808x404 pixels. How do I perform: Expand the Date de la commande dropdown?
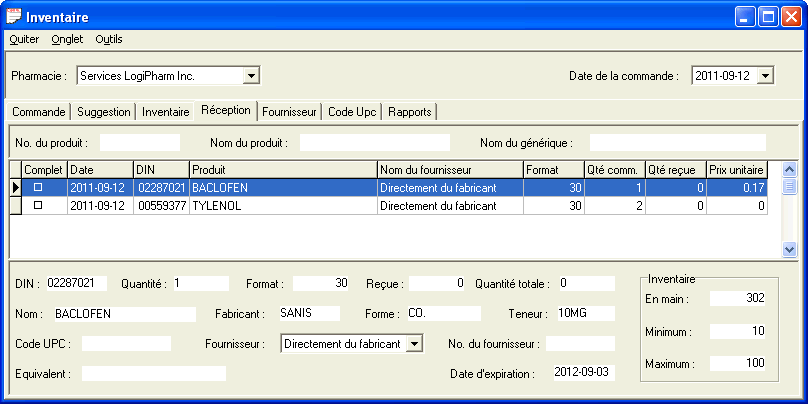click(765, 75)
